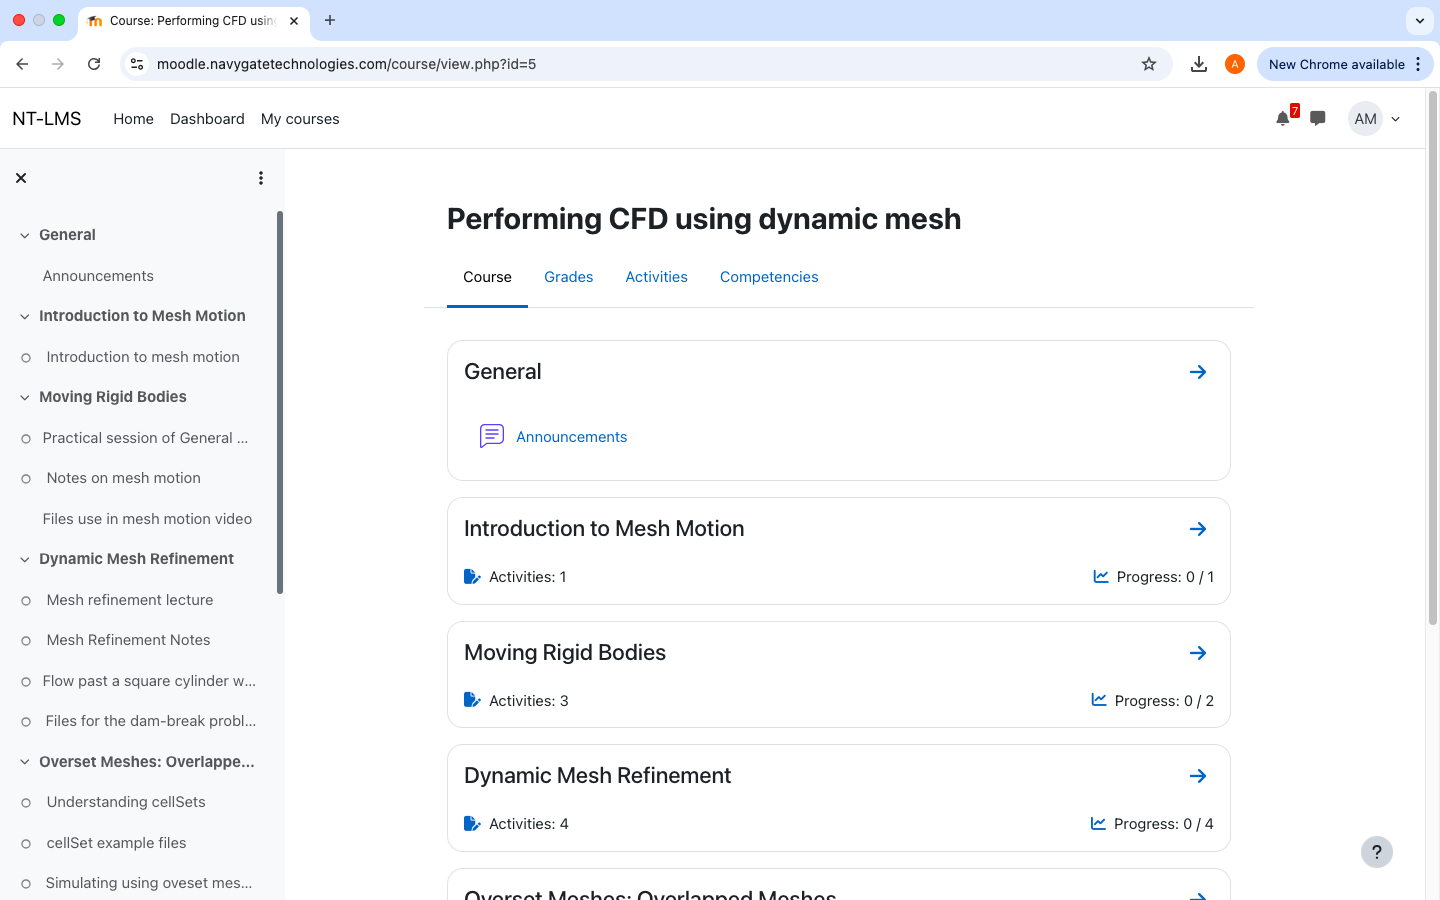Collapse Dynamic Mesh Refinement in sidebar
Viewport: 1440px width, 900px height.
[x=25, y=560]
